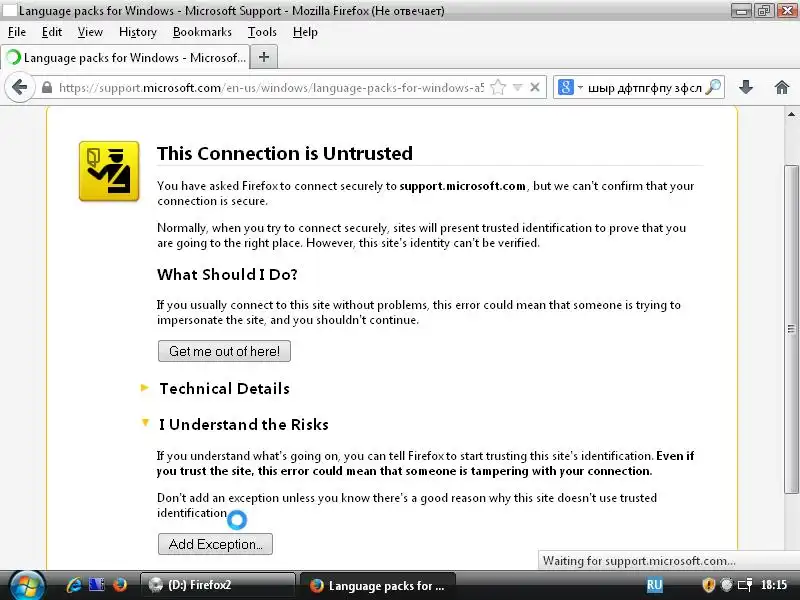Click the vertical scrollbar thumb
This screenshot has width=800, height=600.
point(791,329)
